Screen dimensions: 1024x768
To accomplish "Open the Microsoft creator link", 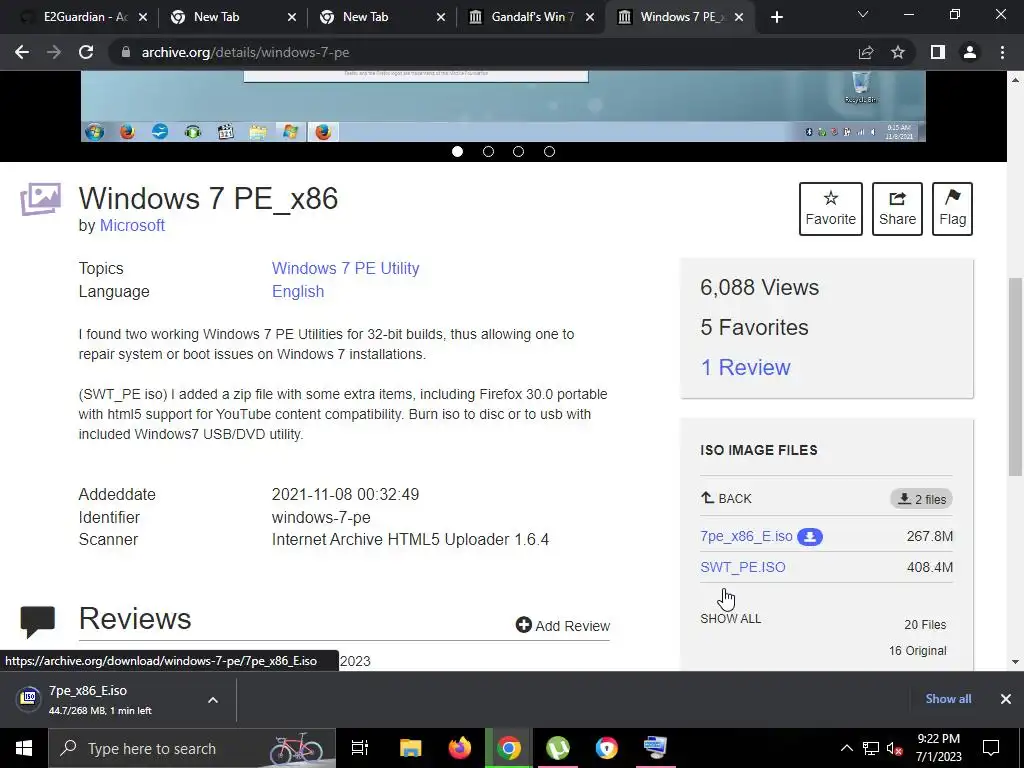I will click(132, 225).
